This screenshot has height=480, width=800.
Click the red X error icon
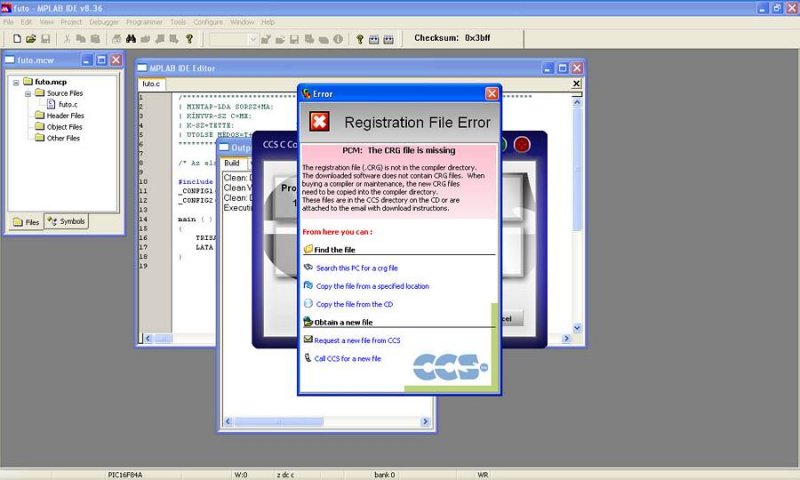[x=319, y=122]
